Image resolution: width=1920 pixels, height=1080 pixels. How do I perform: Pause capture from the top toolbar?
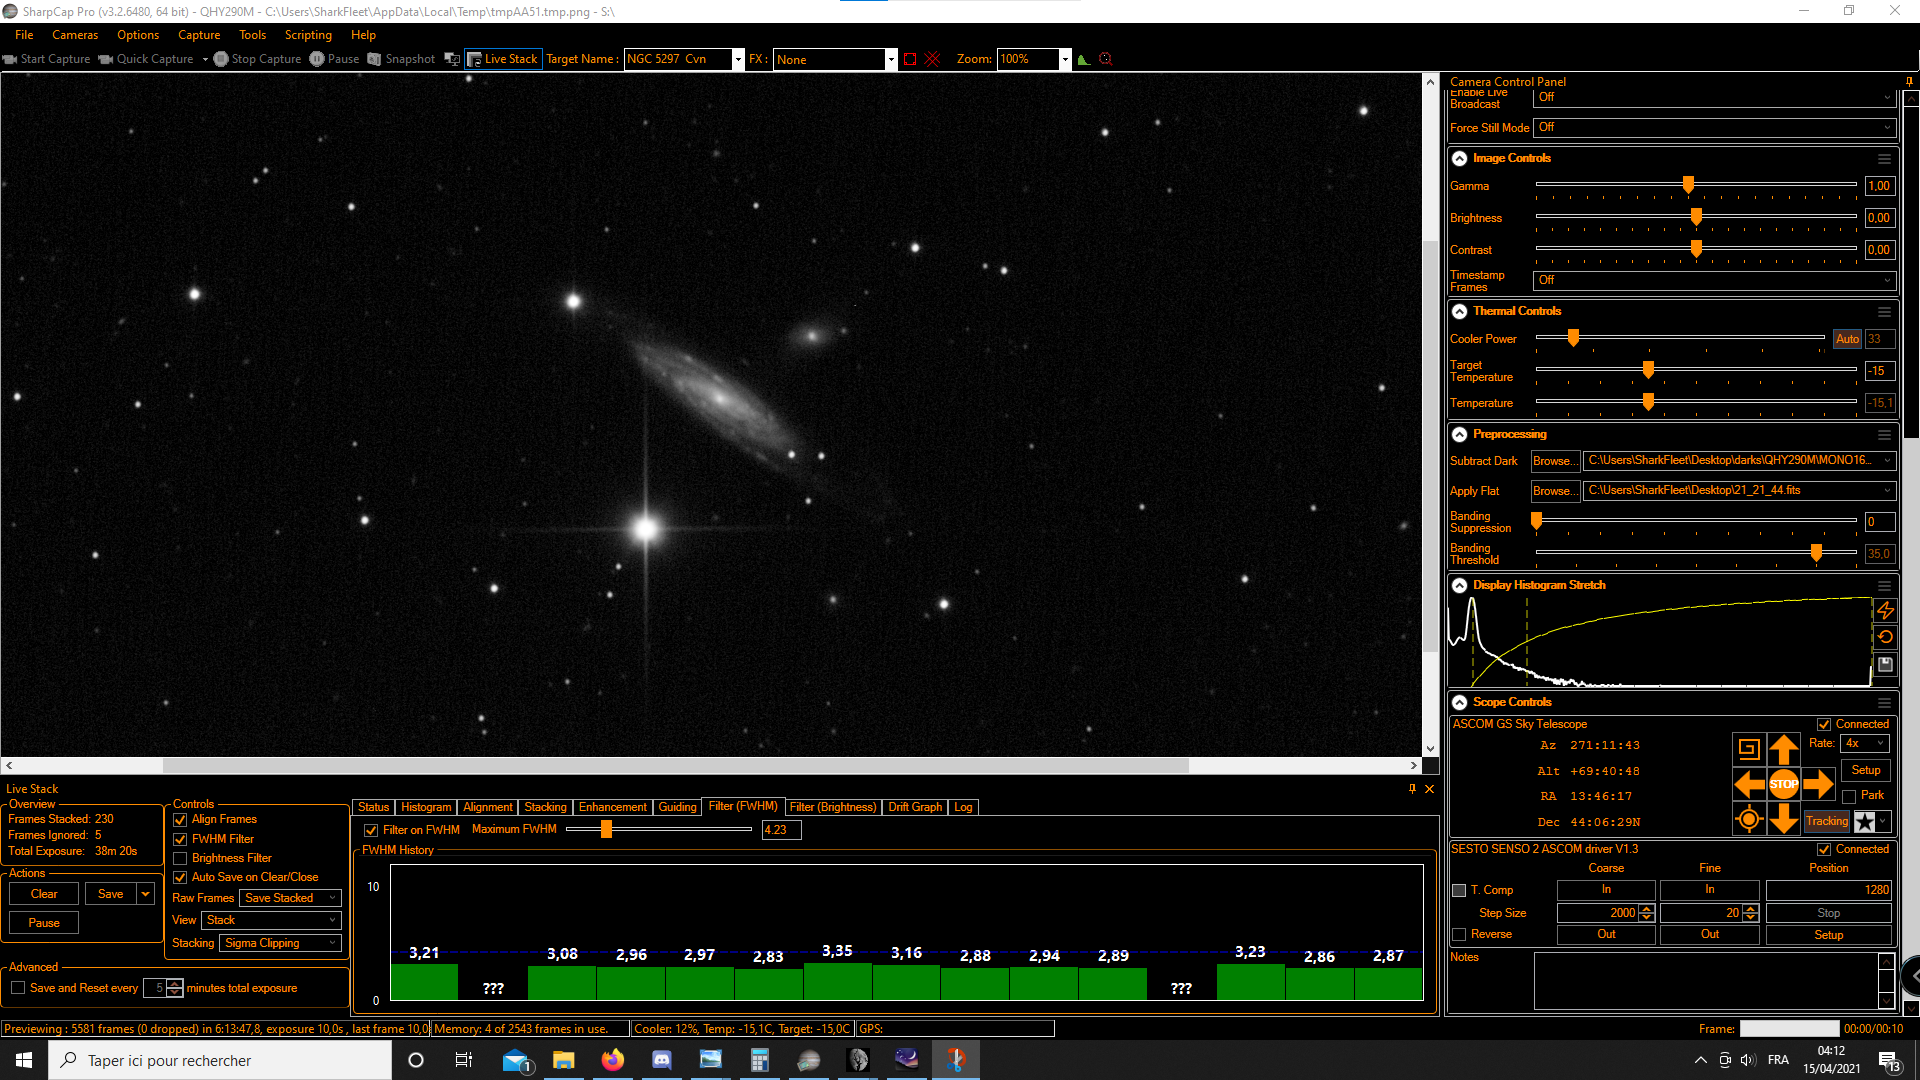[334, 59]
